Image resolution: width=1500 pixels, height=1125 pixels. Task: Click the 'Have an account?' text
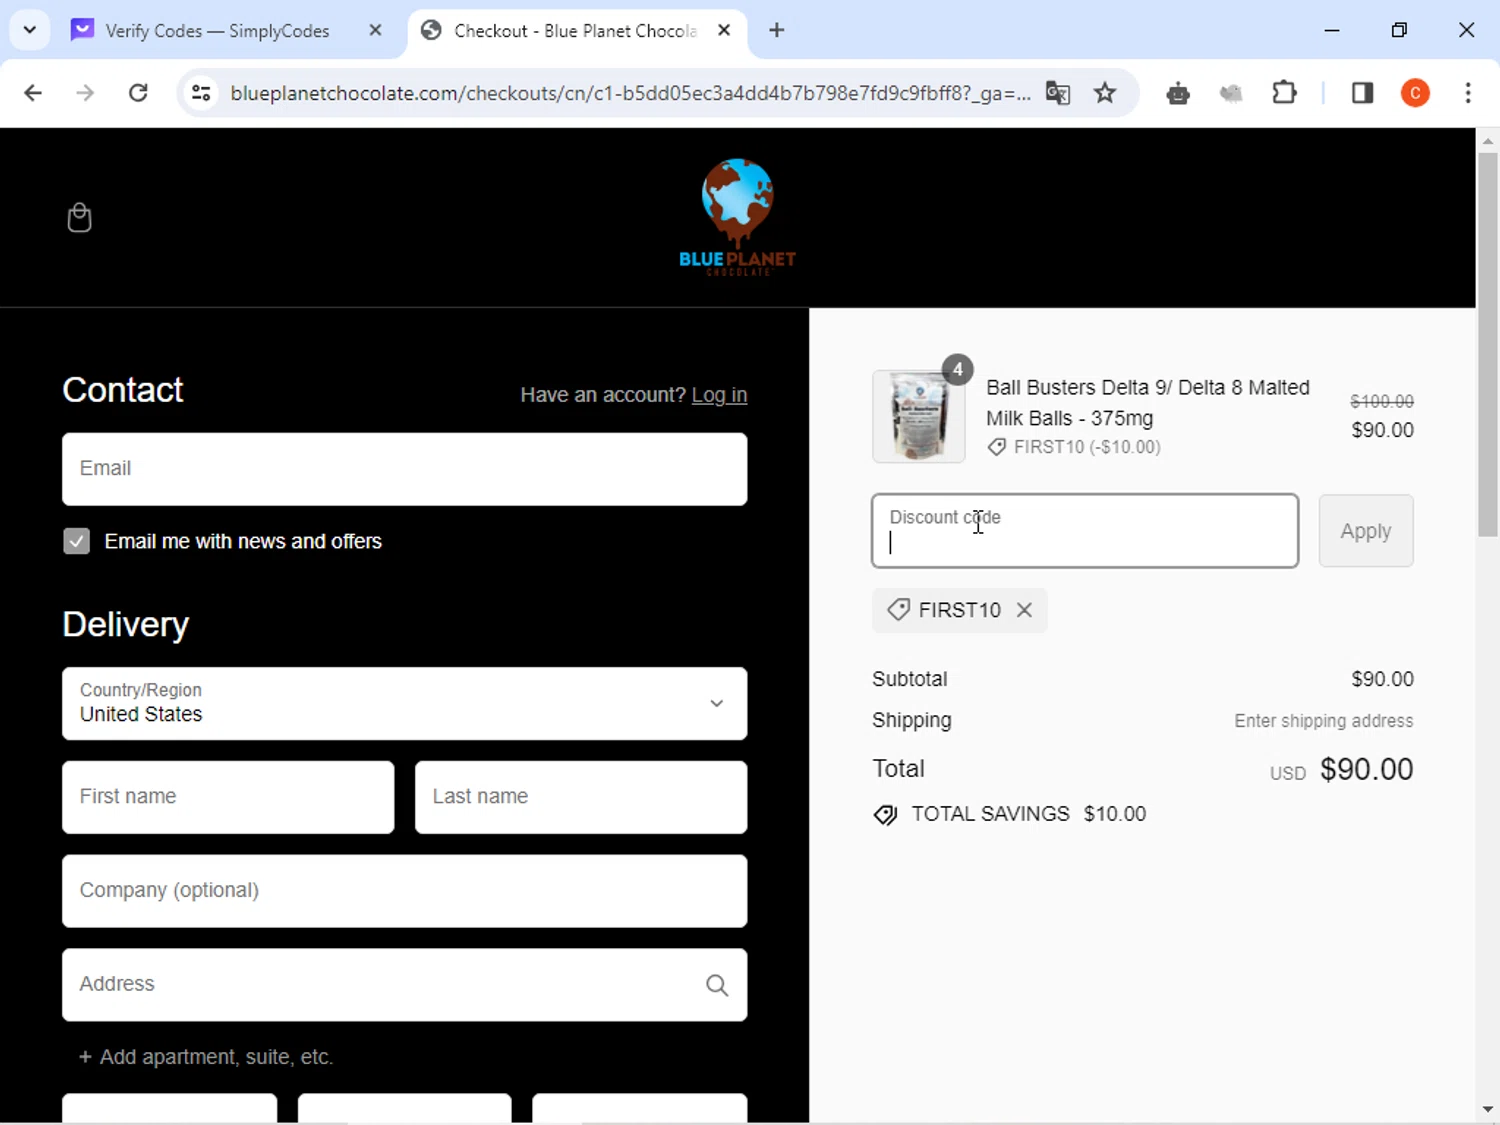603,395
